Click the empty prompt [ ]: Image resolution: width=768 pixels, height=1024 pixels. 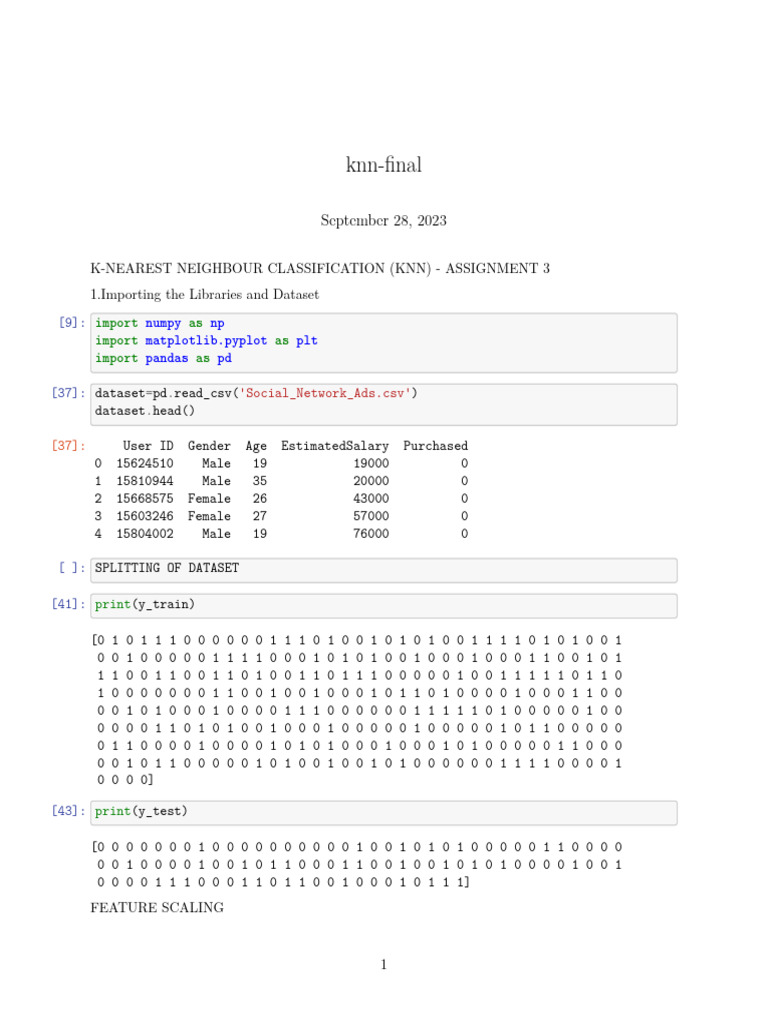[x=72, y=568]
